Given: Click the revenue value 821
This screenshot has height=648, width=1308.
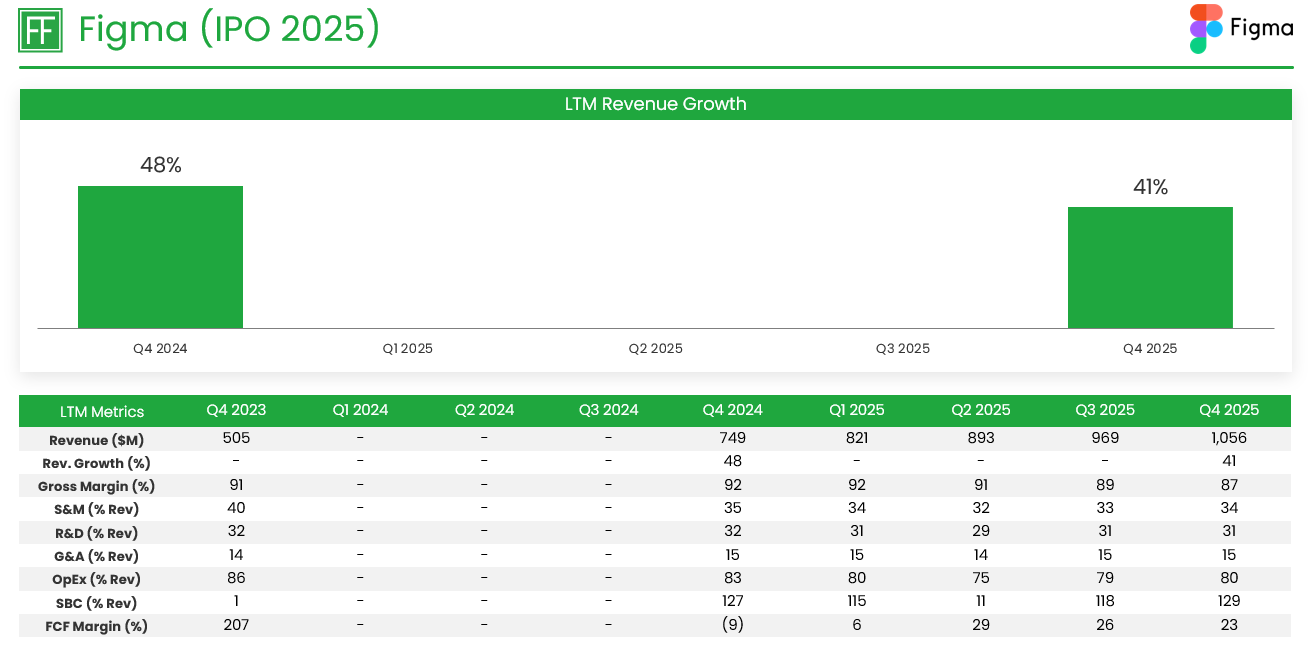Looking at the screenshot, I should (x=857, y=438).
